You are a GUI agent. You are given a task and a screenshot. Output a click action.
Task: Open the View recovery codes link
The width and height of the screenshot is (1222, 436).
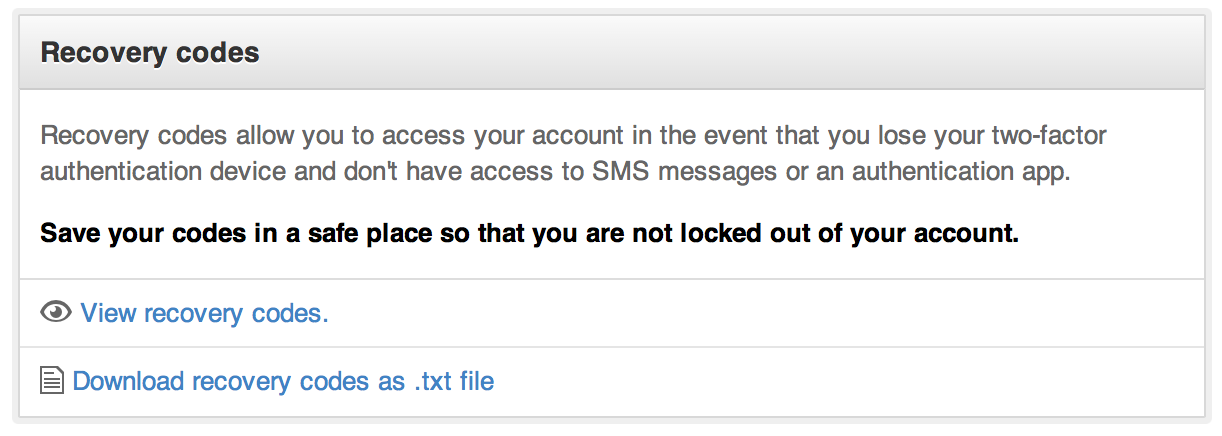(x=204, y=313)
